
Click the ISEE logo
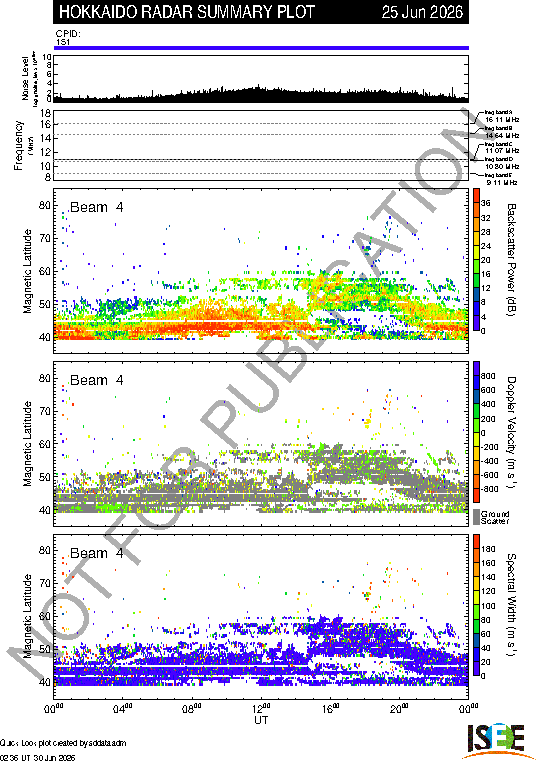point(496,740)
